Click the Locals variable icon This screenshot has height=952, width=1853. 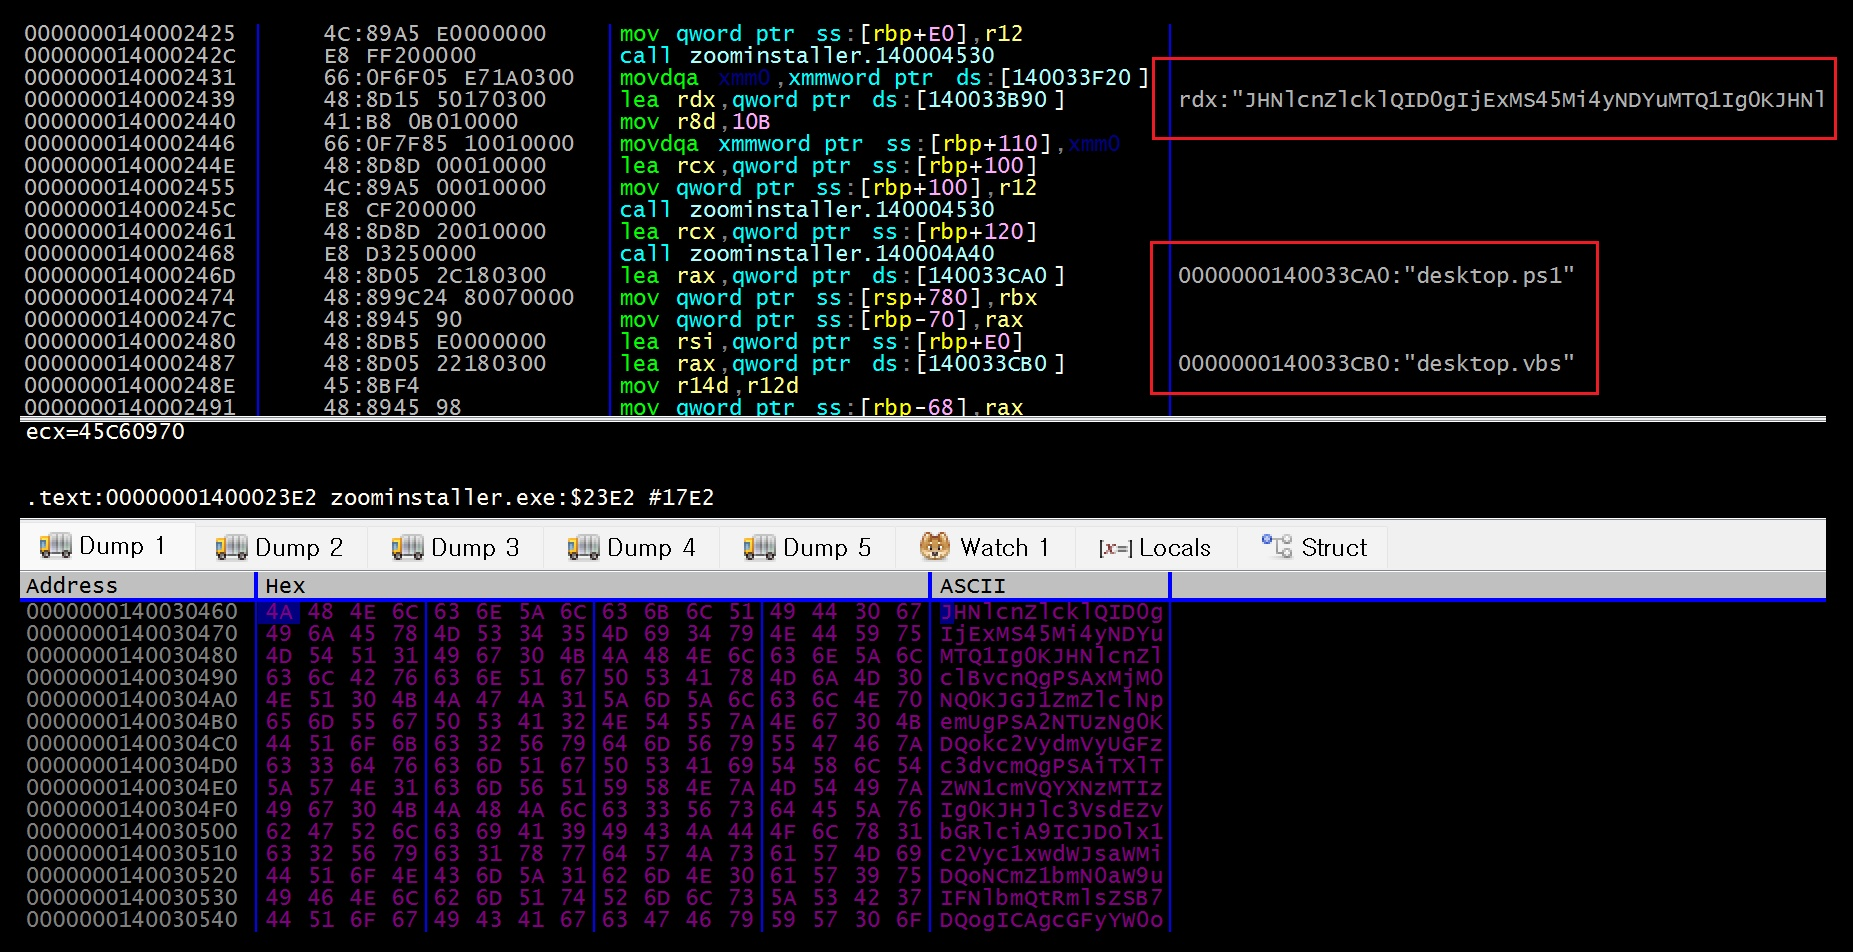pos(1115,548)
